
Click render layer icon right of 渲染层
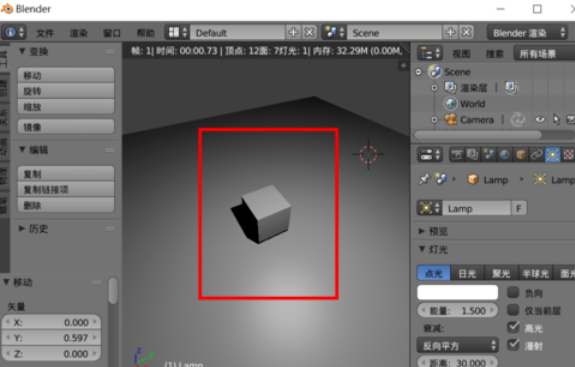(512, 88)
